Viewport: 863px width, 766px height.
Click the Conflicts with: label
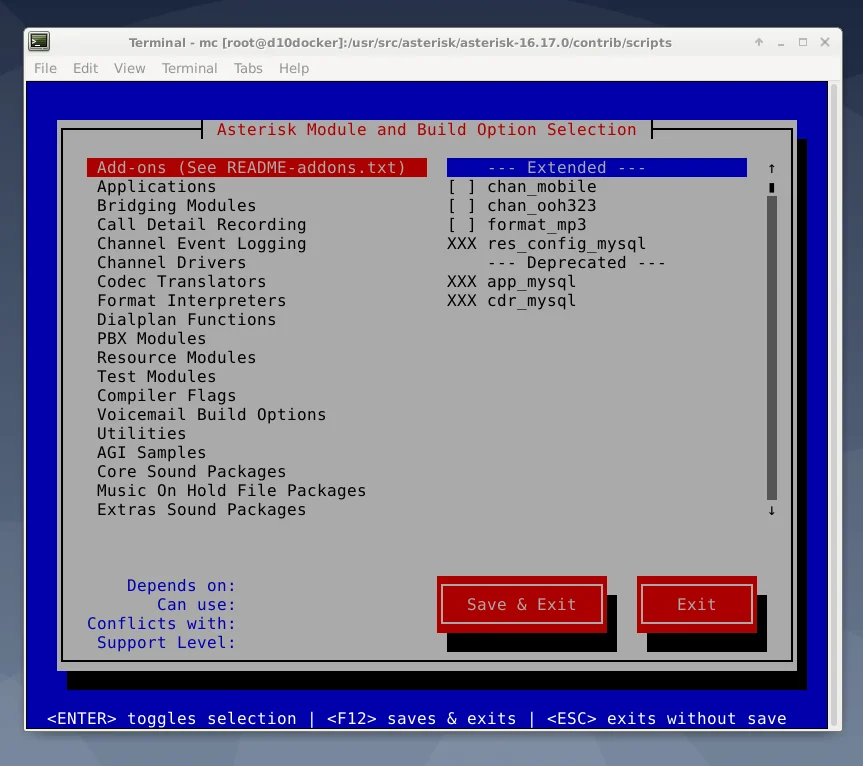pos(161,623)
